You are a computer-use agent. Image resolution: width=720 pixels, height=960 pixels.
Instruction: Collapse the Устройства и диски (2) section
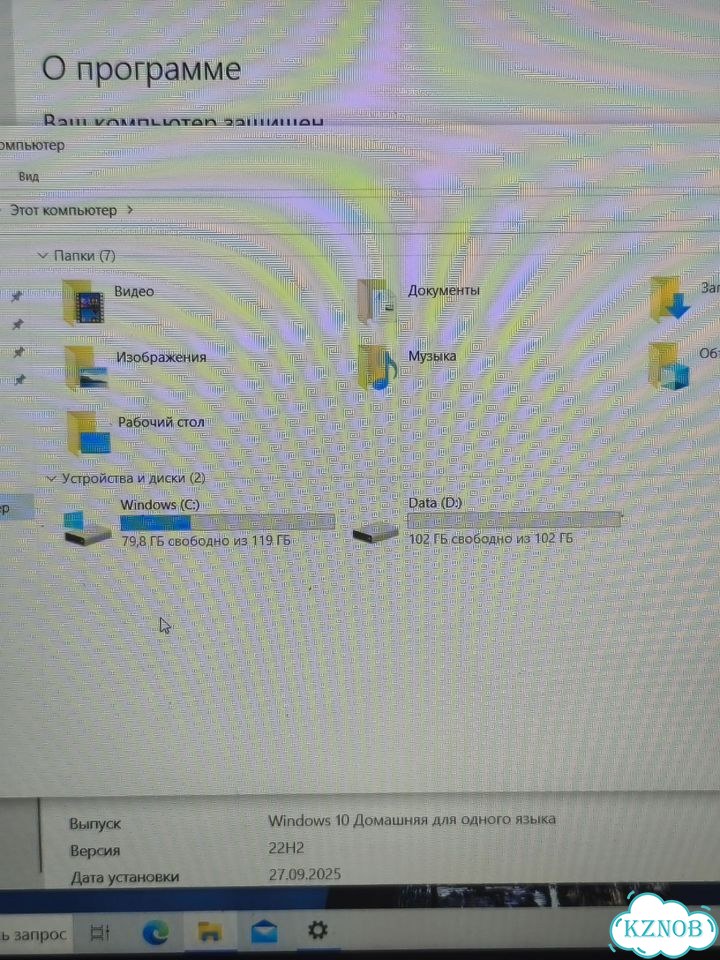pos(51,478)
